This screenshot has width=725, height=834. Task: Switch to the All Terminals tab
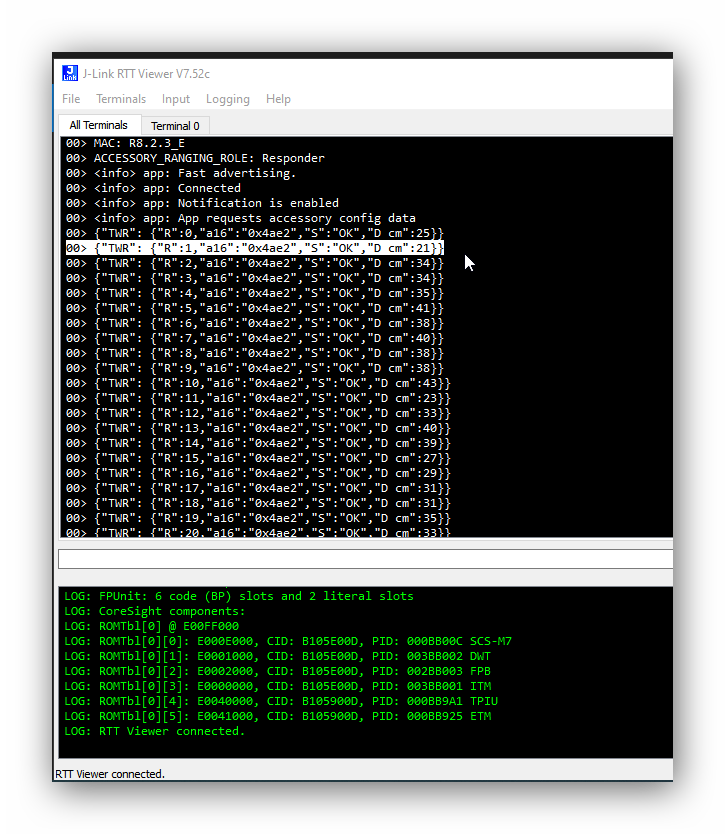(x=98, y=125)
